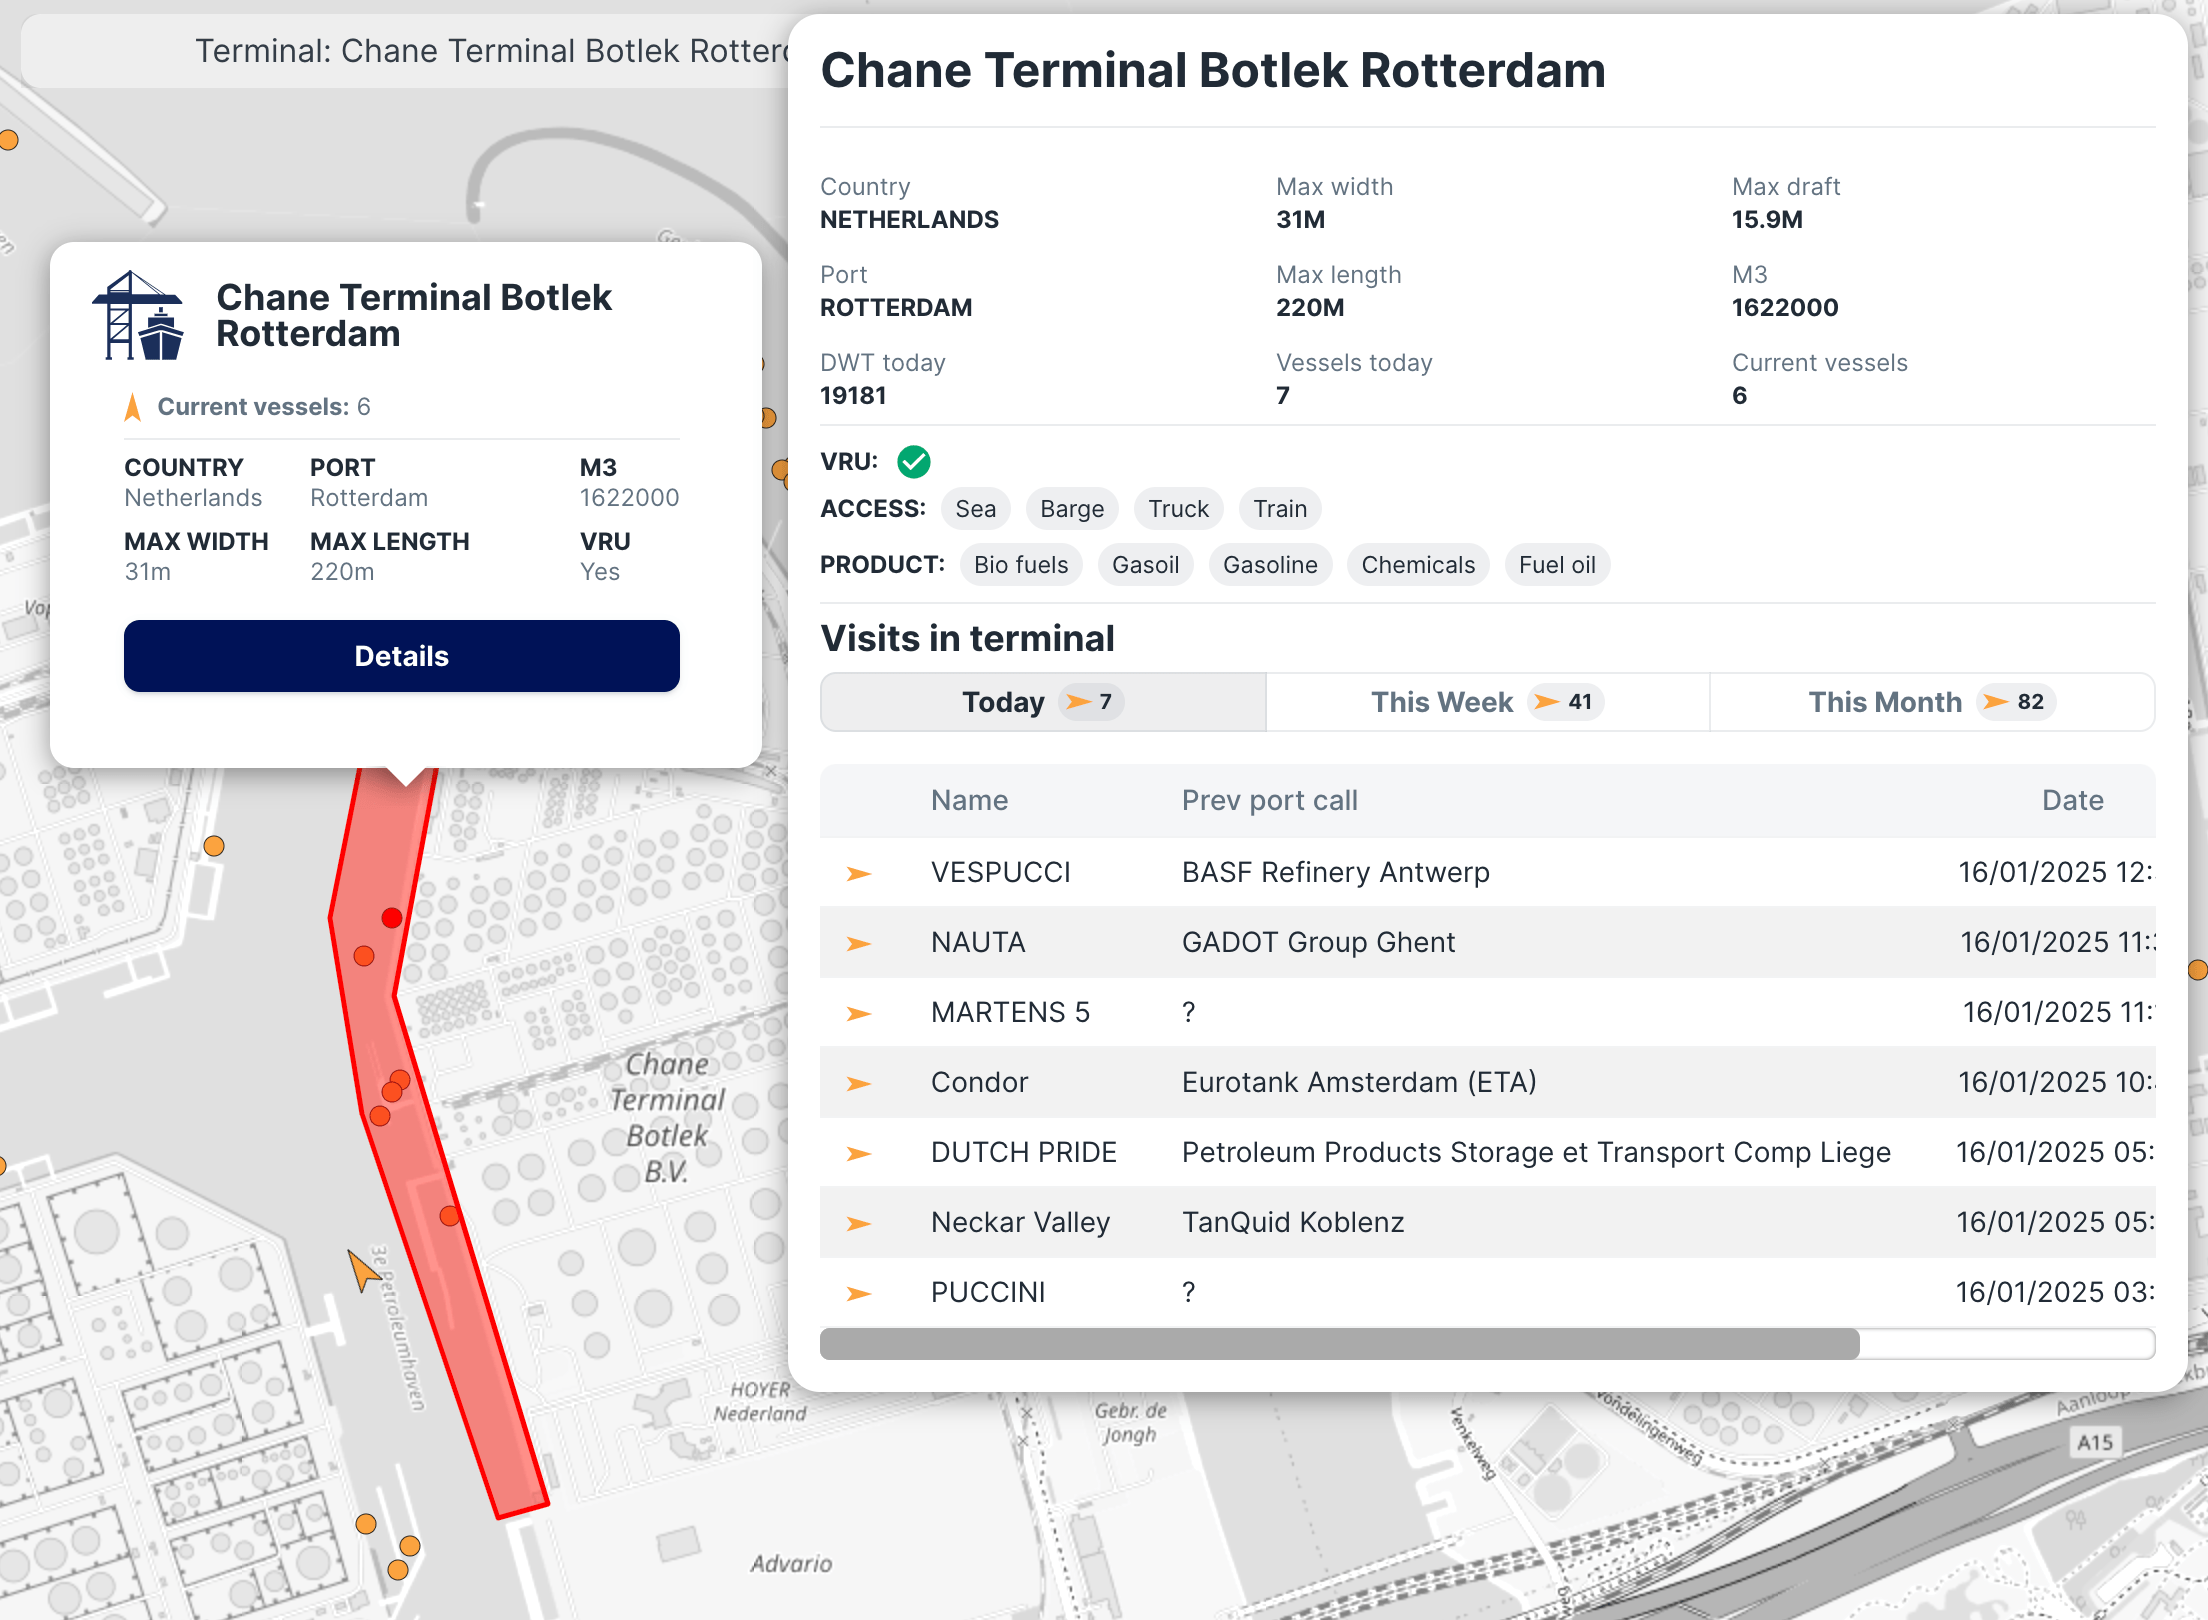
Task: Select the Bio fuels product tag
Action: [x=1021, y=565]
